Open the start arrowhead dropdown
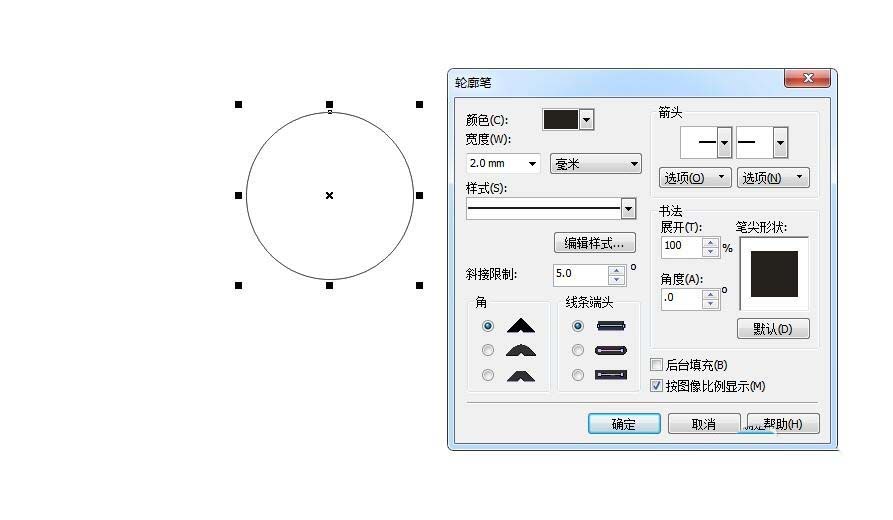 pos(724,142)
